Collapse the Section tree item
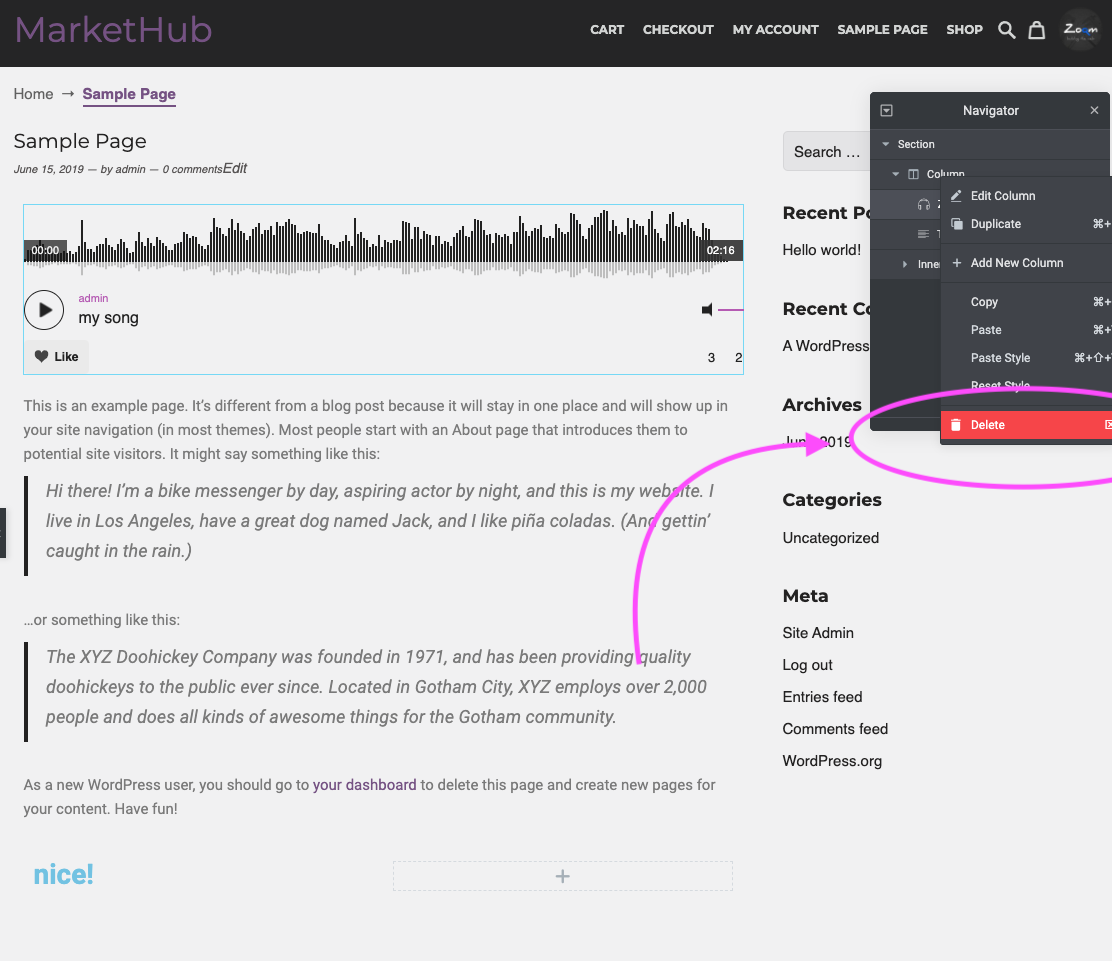Viewport: 1112px width, 961px height. point(886,144)
